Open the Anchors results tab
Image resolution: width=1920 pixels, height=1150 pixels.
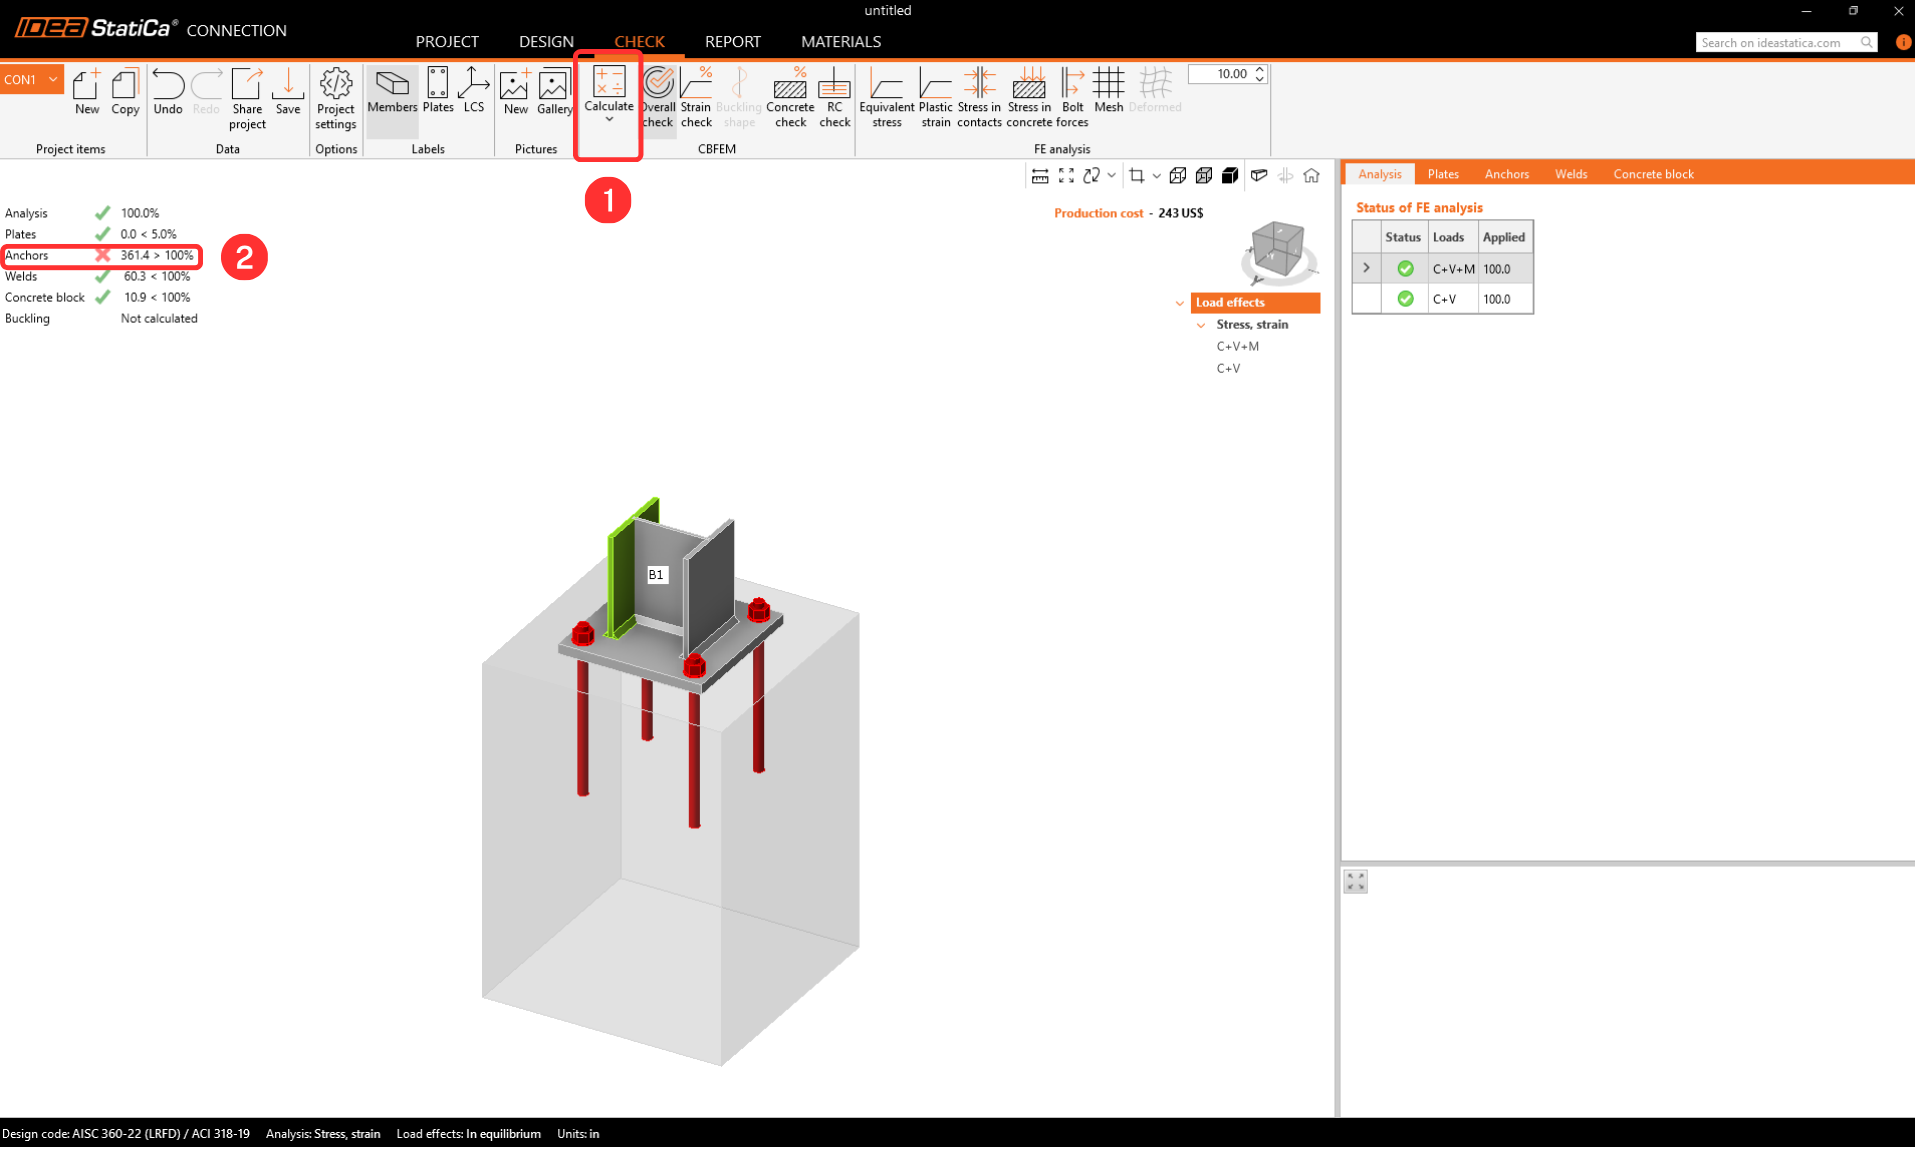(x=1505, y=174)
